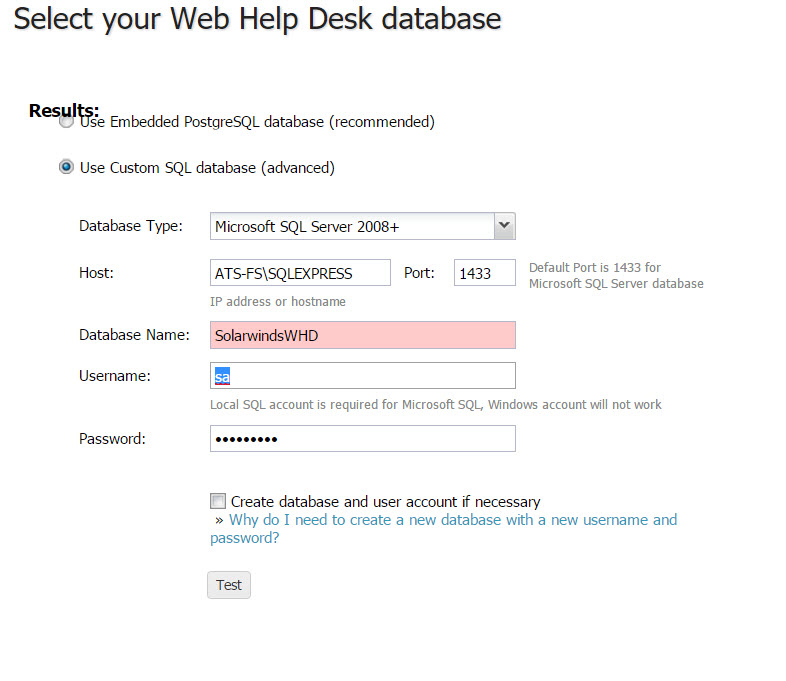
Task: Click the 'Select your Web Help Desk database' heading
Action: coord(258,18)
